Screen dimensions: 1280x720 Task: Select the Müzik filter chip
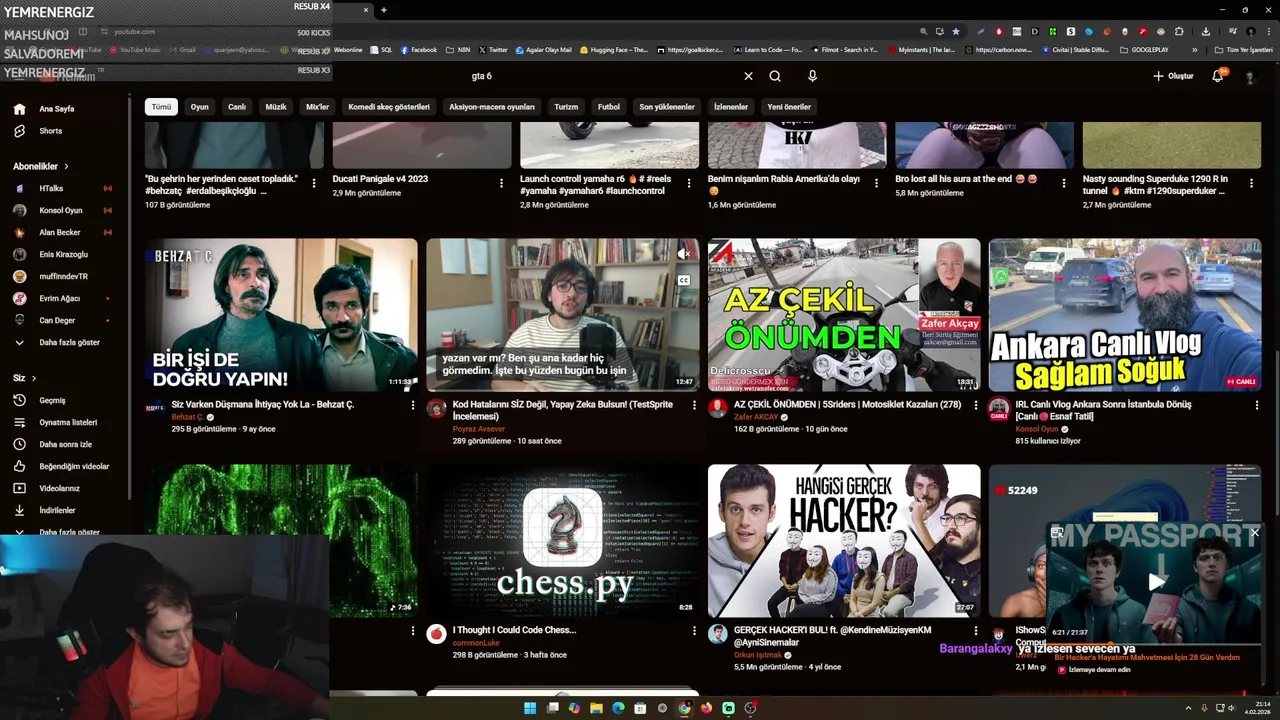[276, 107]
